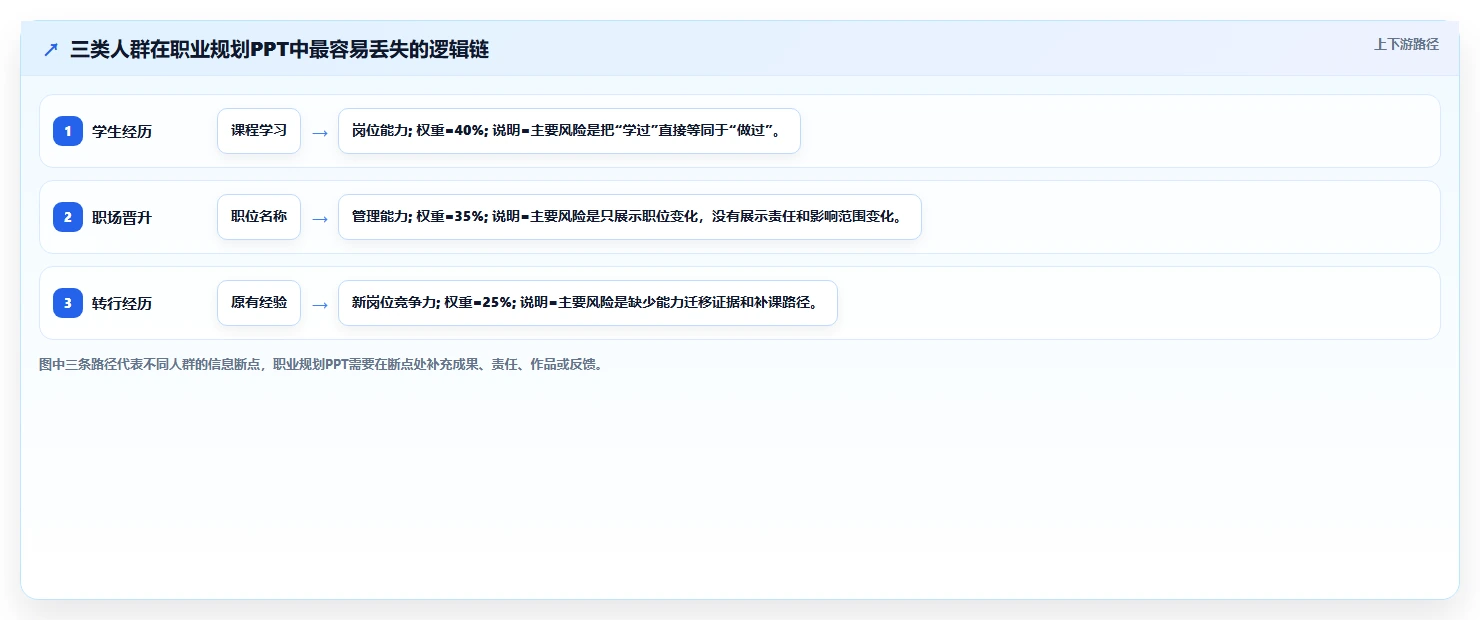The image size is (1480, 620).
Task: Click the 转行经历 row label
Action: pyautogui.click(x=122, y=303)
